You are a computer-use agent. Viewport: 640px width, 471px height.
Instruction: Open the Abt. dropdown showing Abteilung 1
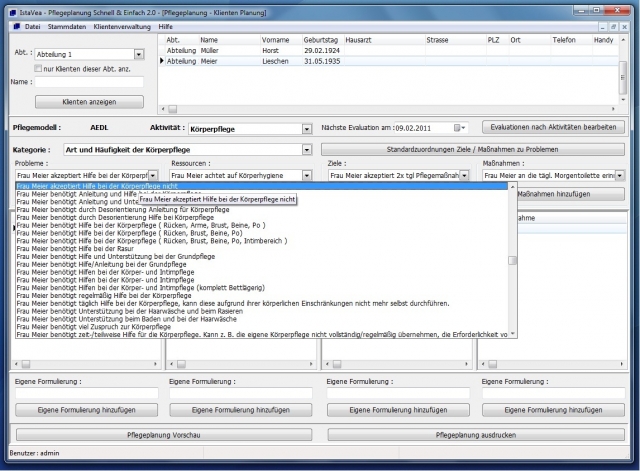tap(139, 54)
